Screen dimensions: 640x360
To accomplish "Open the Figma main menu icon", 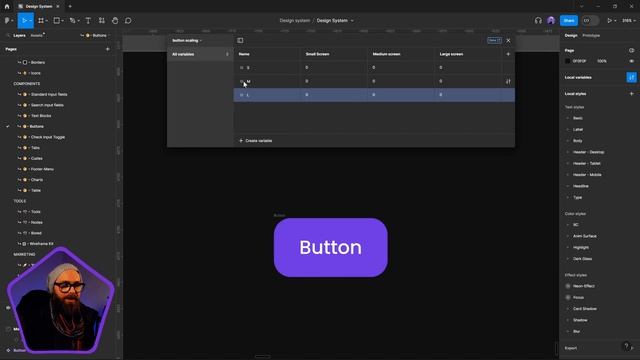I will coord(7,20).
